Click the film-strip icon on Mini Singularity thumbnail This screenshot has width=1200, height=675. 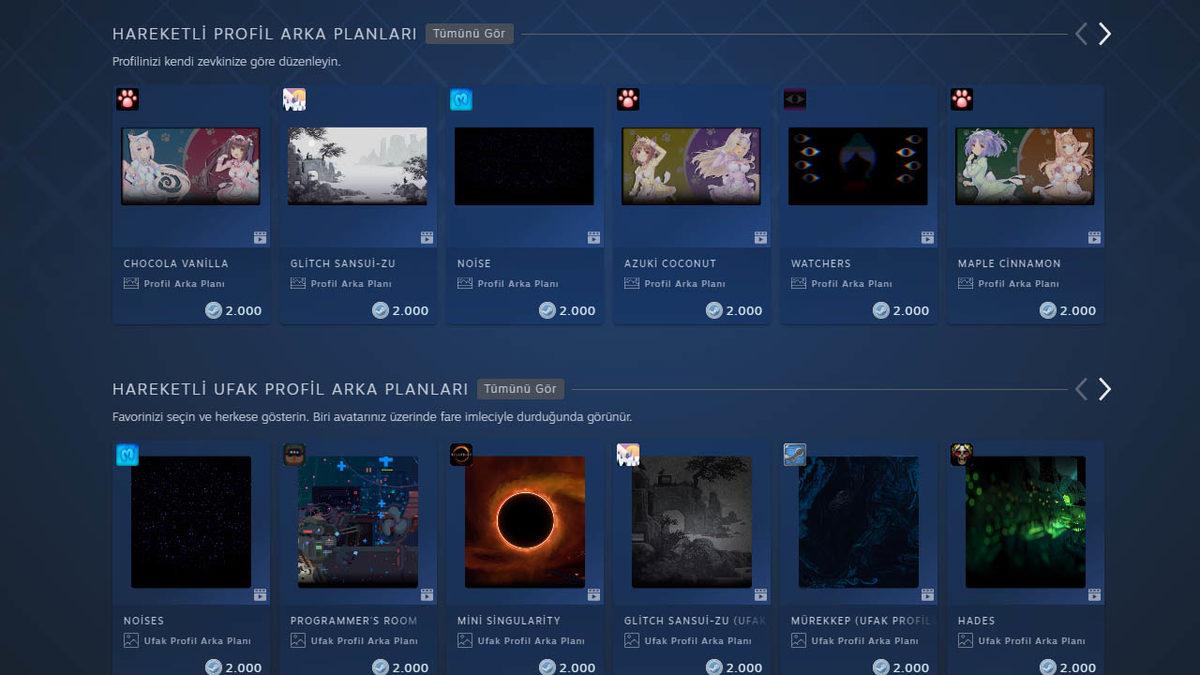tap(594, 594)
